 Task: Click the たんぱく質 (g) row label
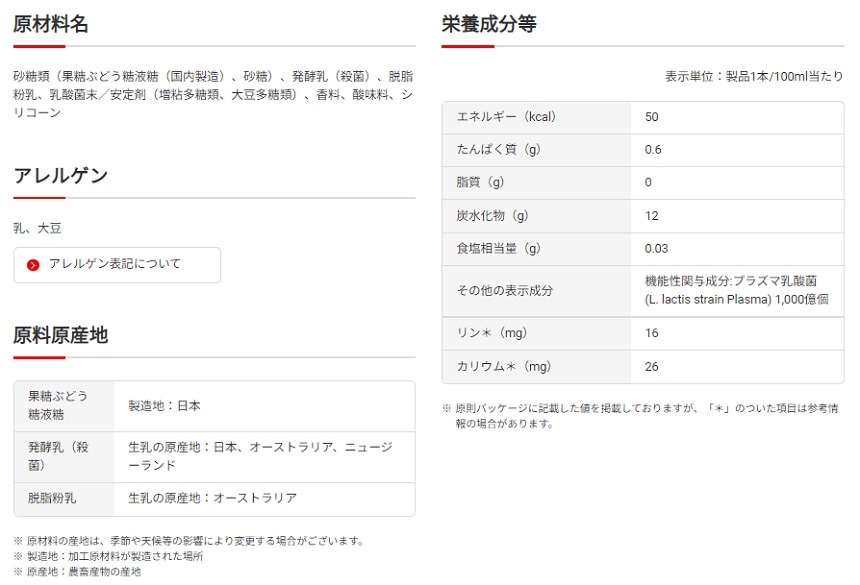498,150
